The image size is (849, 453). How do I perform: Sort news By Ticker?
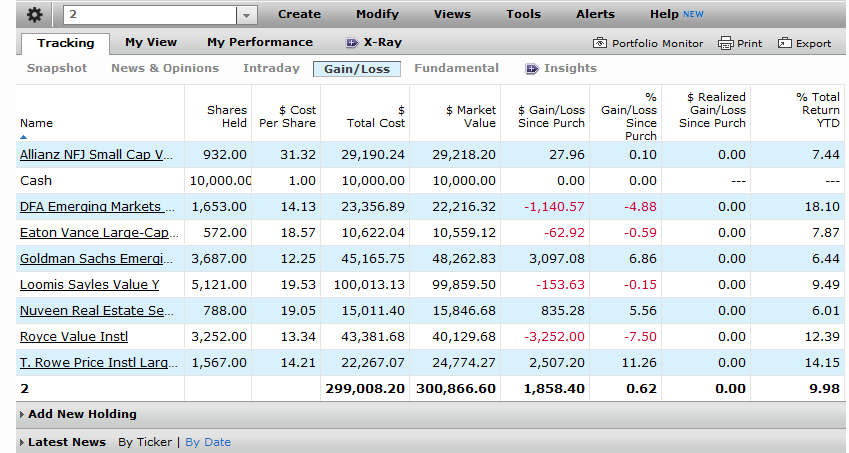[x=145, y=442]
